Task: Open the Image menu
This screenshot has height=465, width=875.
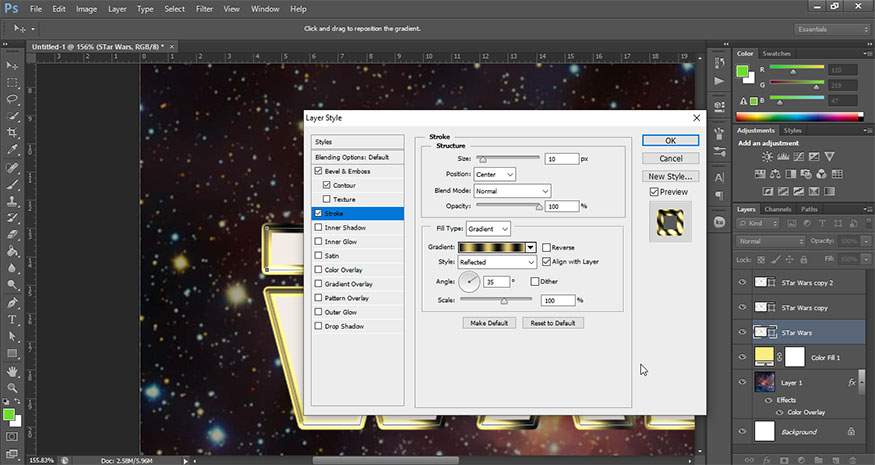Action: (x=86, y=9)
